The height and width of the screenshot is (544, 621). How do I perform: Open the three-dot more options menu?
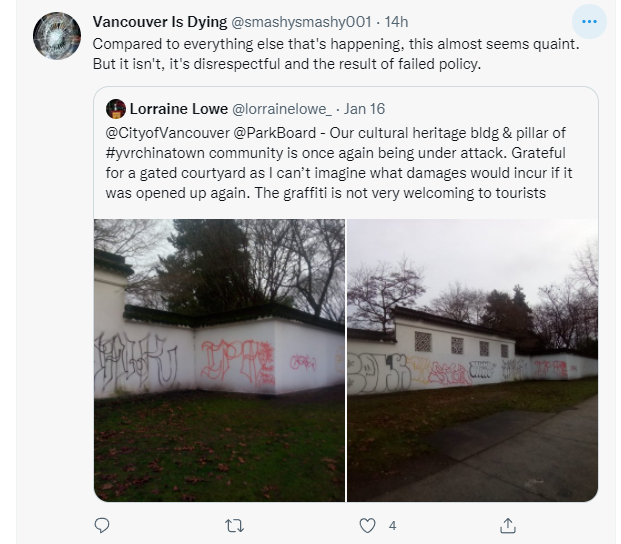point(589,22)
